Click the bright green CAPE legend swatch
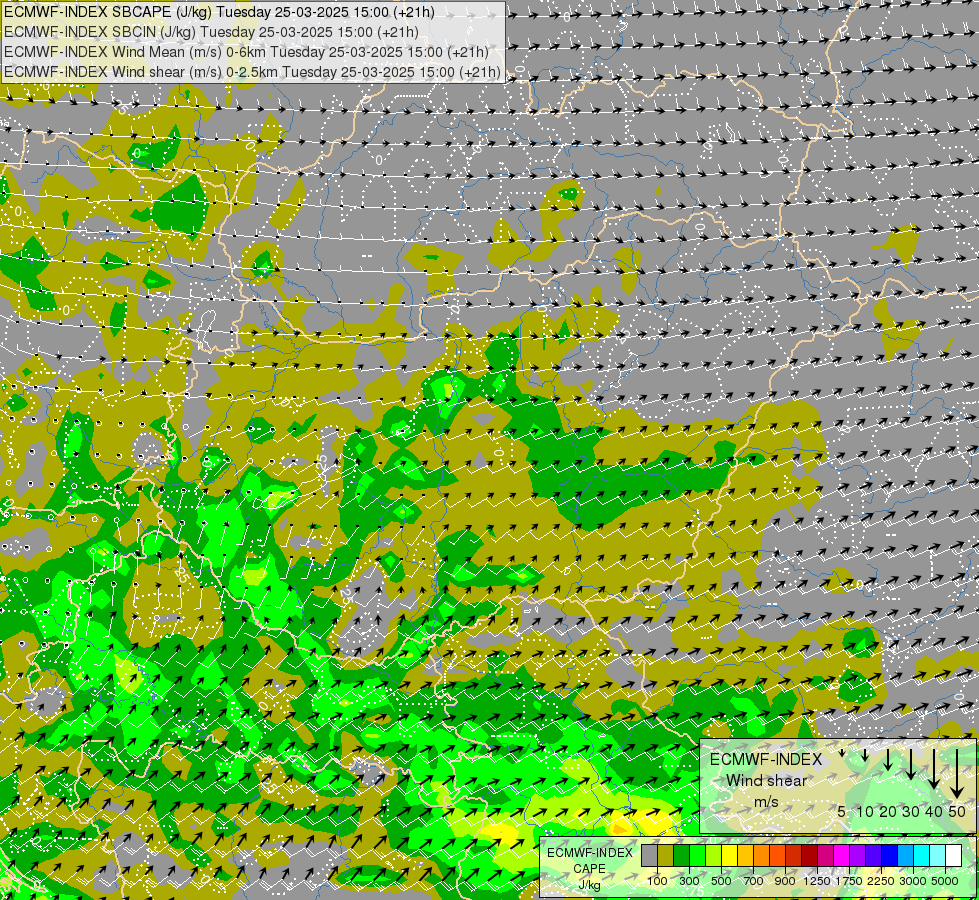Image resolution: width=979 pixels, height=900 pixels. click(x=697, y=855)
